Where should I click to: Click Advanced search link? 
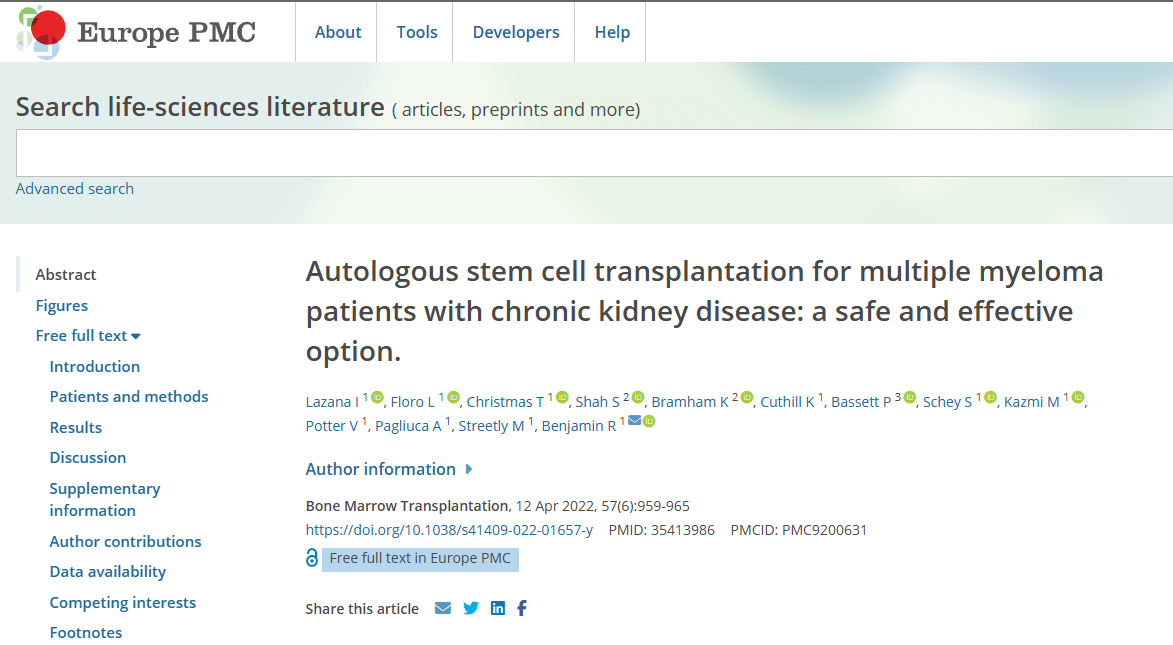coord(75,189)
